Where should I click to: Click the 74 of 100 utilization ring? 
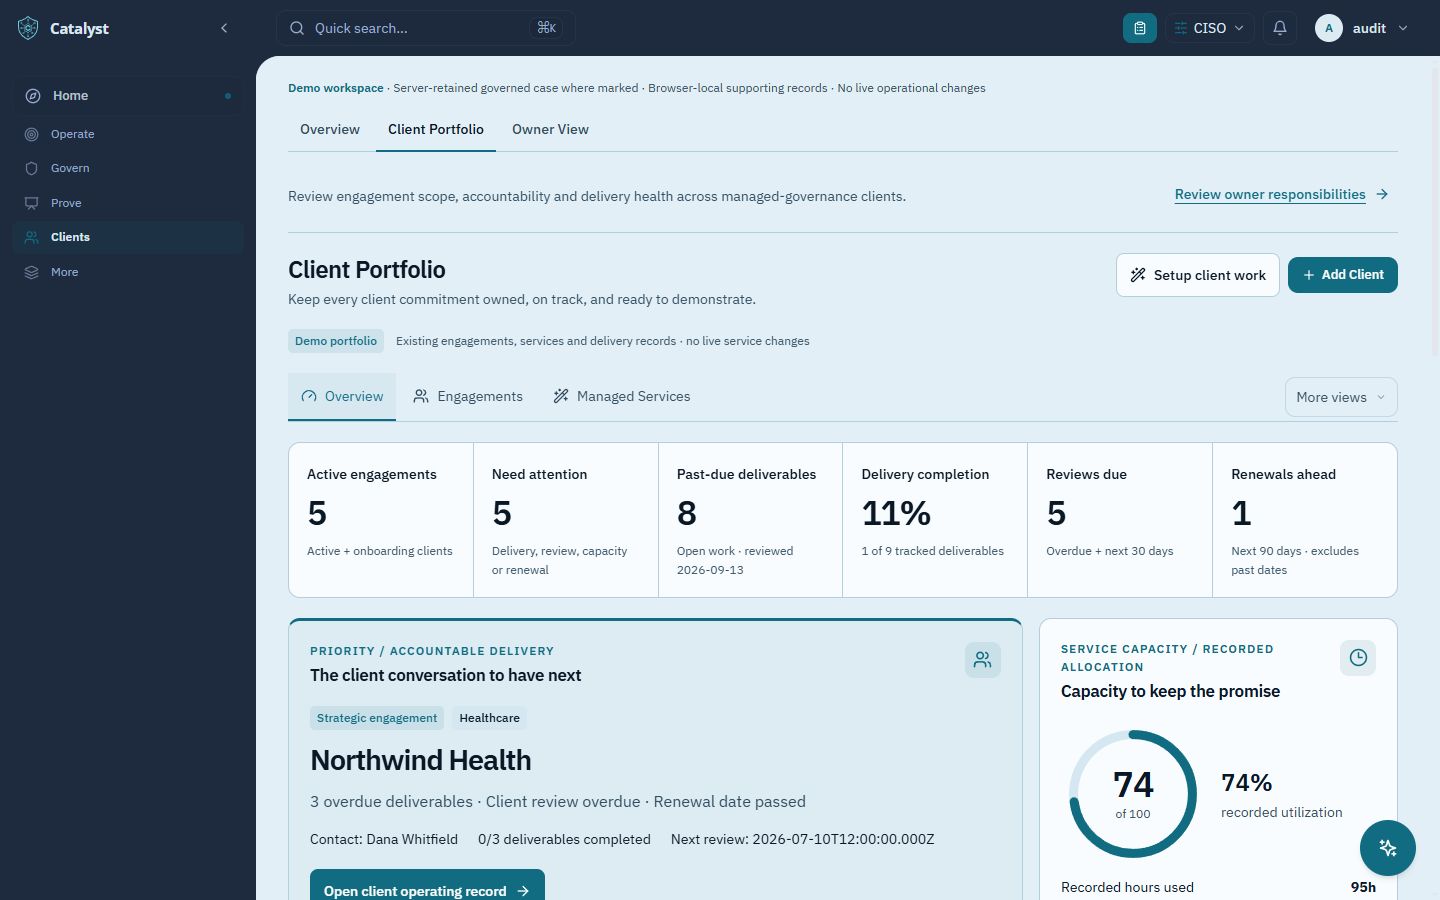pyautogui.click(x=1133, y=794)
